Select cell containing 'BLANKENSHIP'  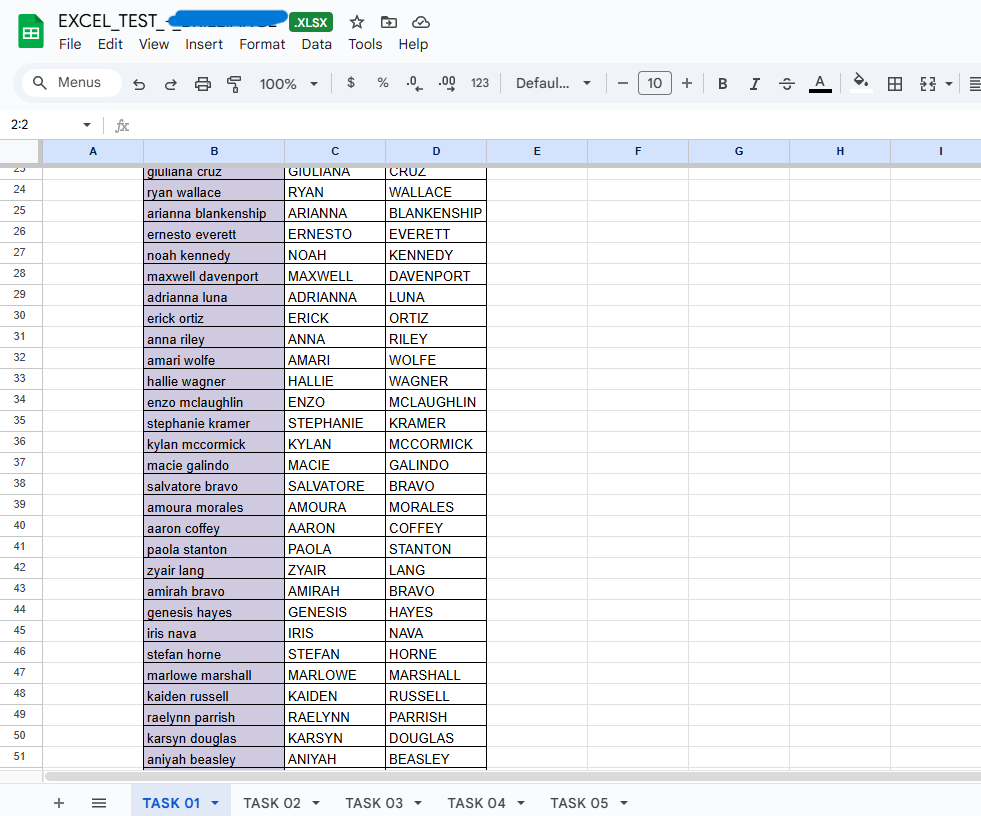coord(436,213)
